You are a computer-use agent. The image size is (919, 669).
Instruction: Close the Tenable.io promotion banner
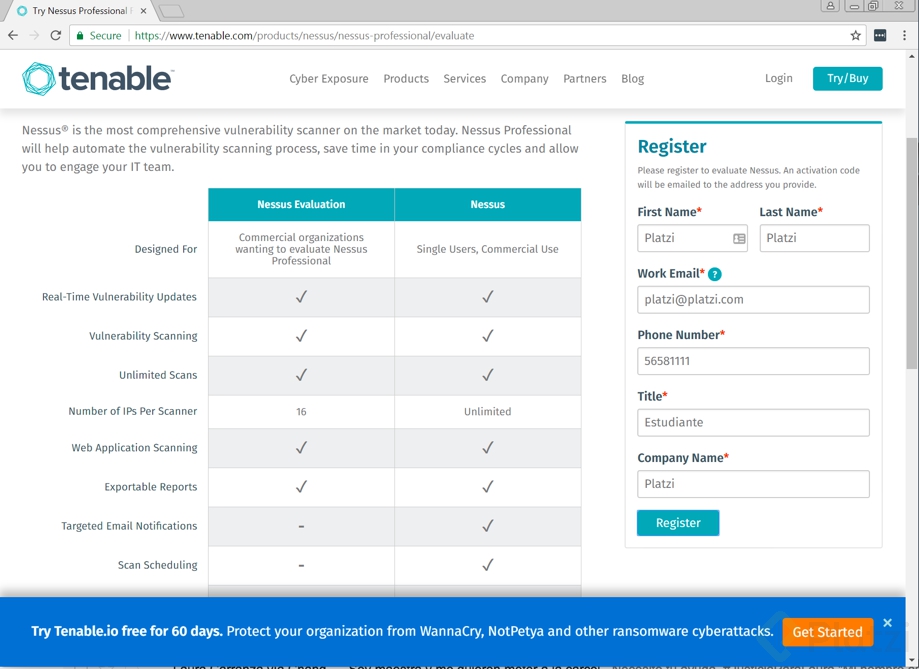pyautogui.click(x=887, y=623)
